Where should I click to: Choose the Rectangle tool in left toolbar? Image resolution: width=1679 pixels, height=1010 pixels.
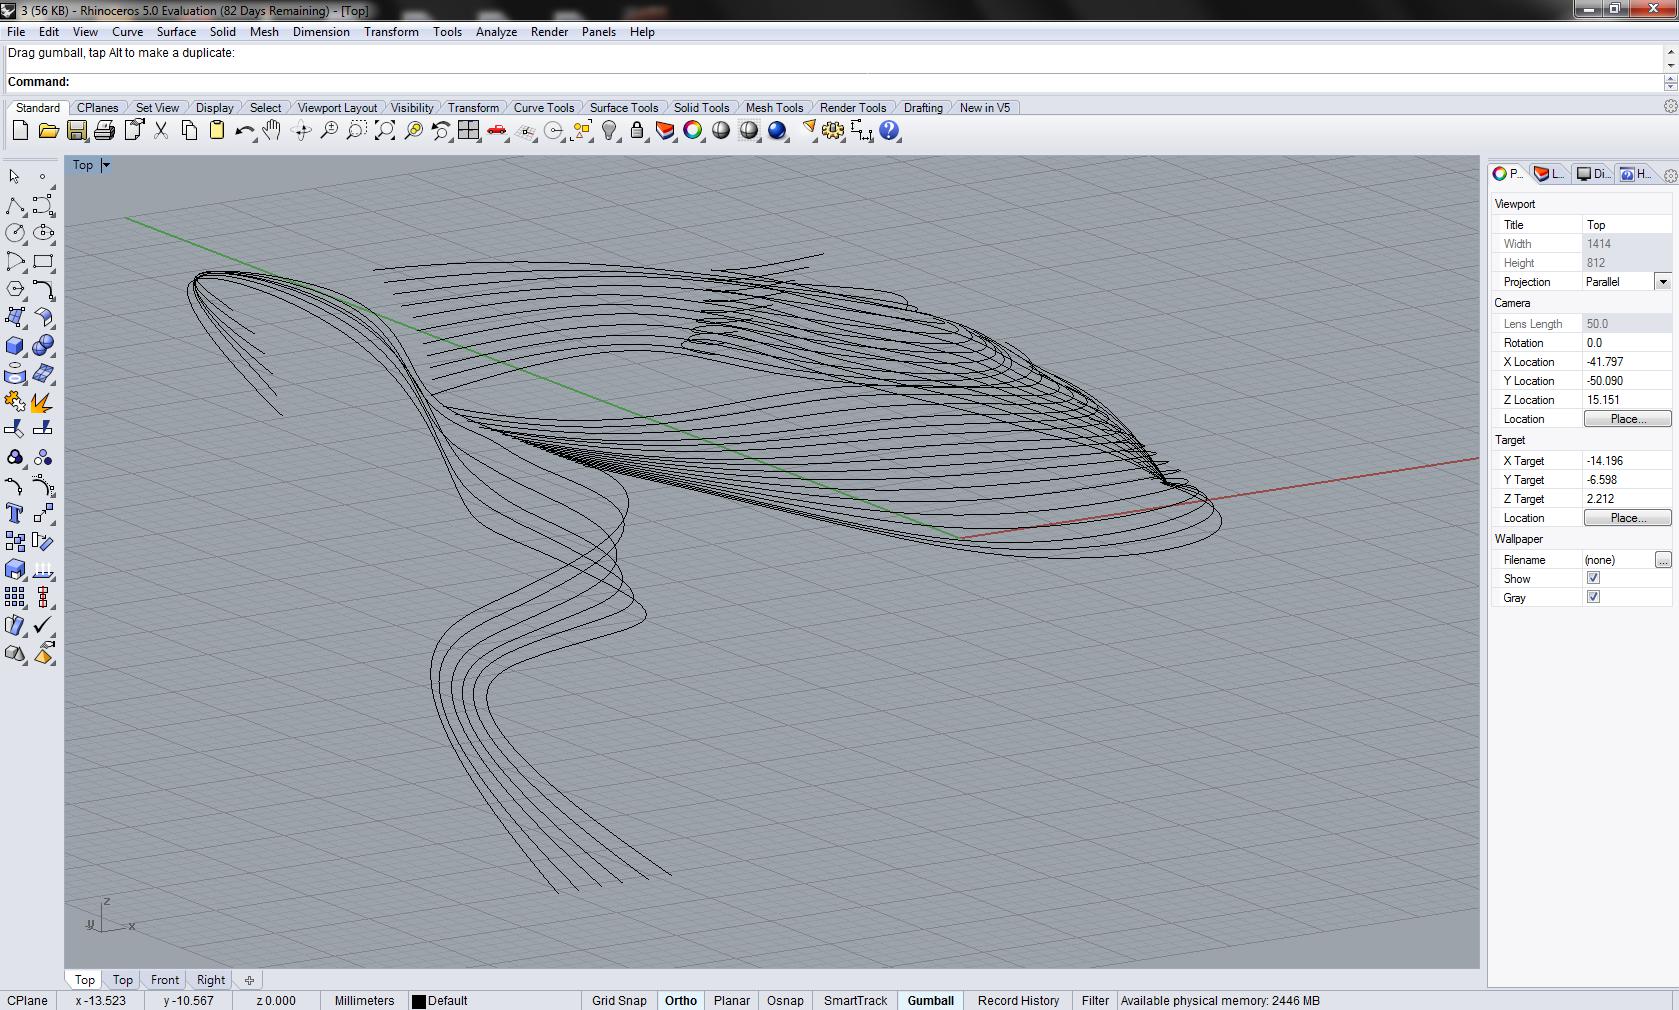[x=43, y=262]
